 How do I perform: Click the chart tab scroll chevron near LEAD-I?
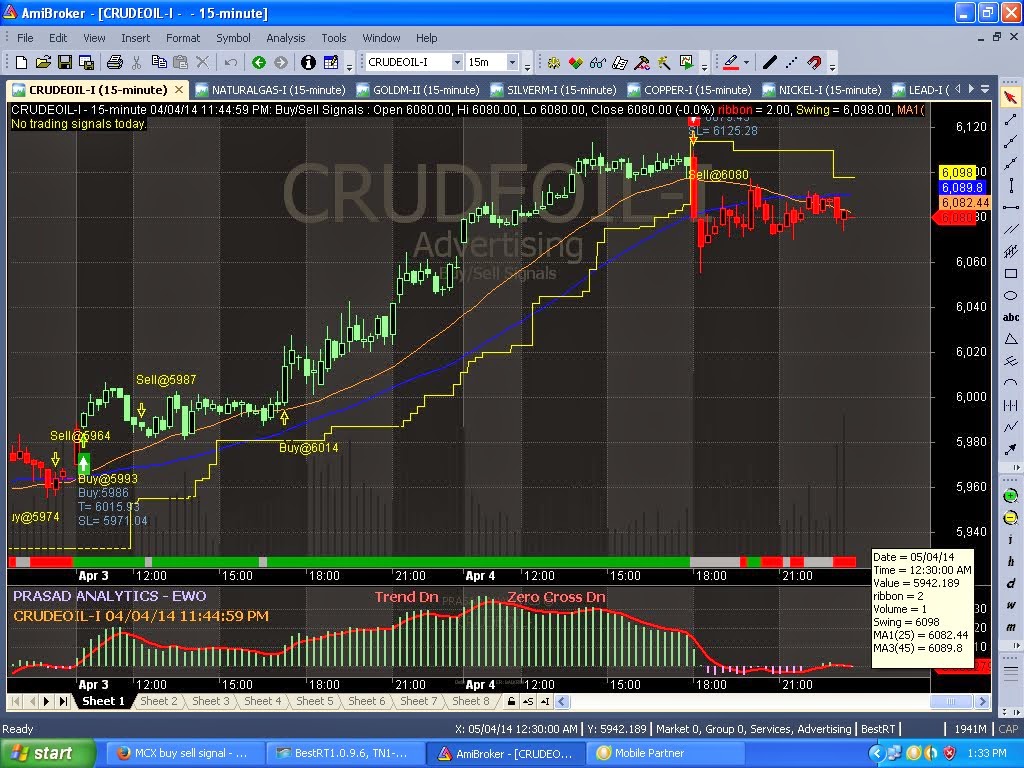click(x=957, y=89)
